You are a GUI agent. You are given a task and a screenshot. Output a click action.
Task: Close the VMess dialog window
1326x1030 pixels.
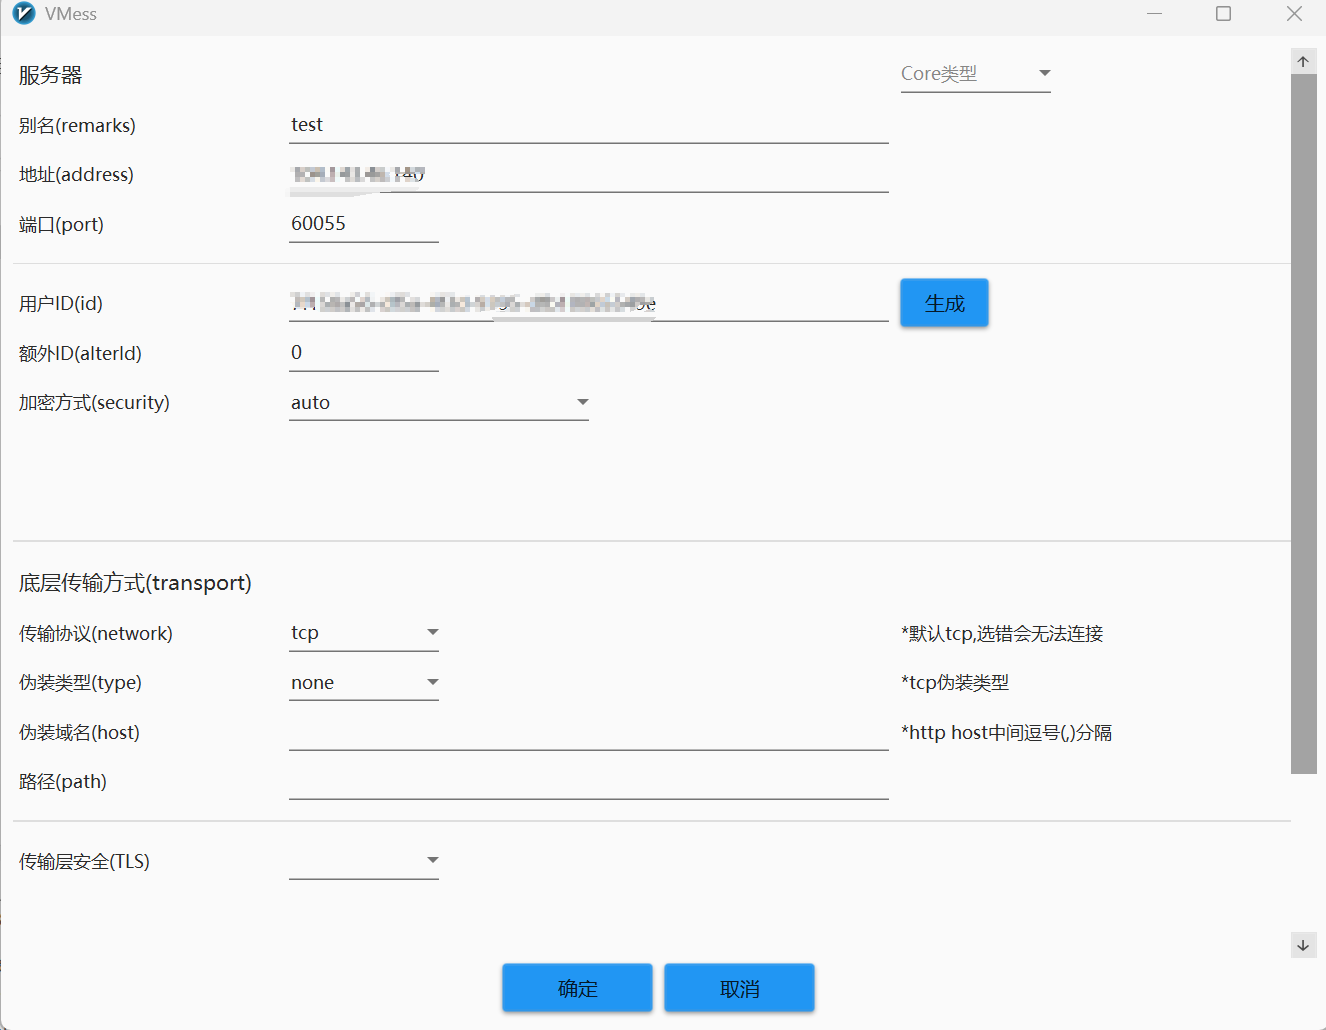(x=1294, y=14)
